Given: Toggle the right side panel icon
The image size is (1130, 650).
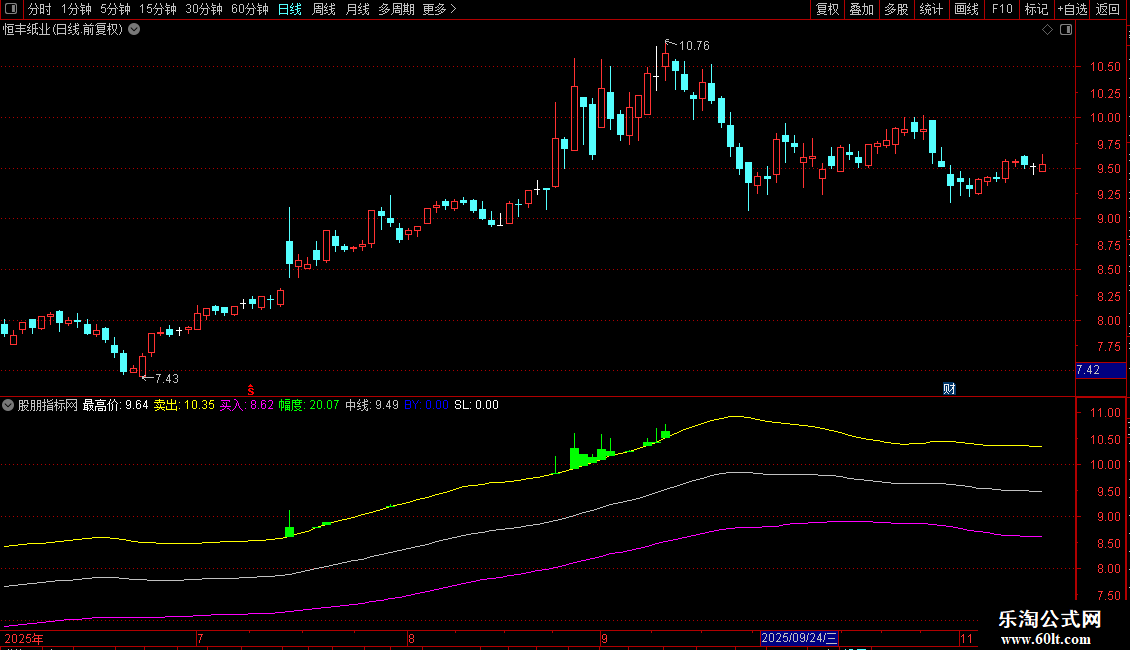Looking at the screenshot, I should coord(1066,30).
